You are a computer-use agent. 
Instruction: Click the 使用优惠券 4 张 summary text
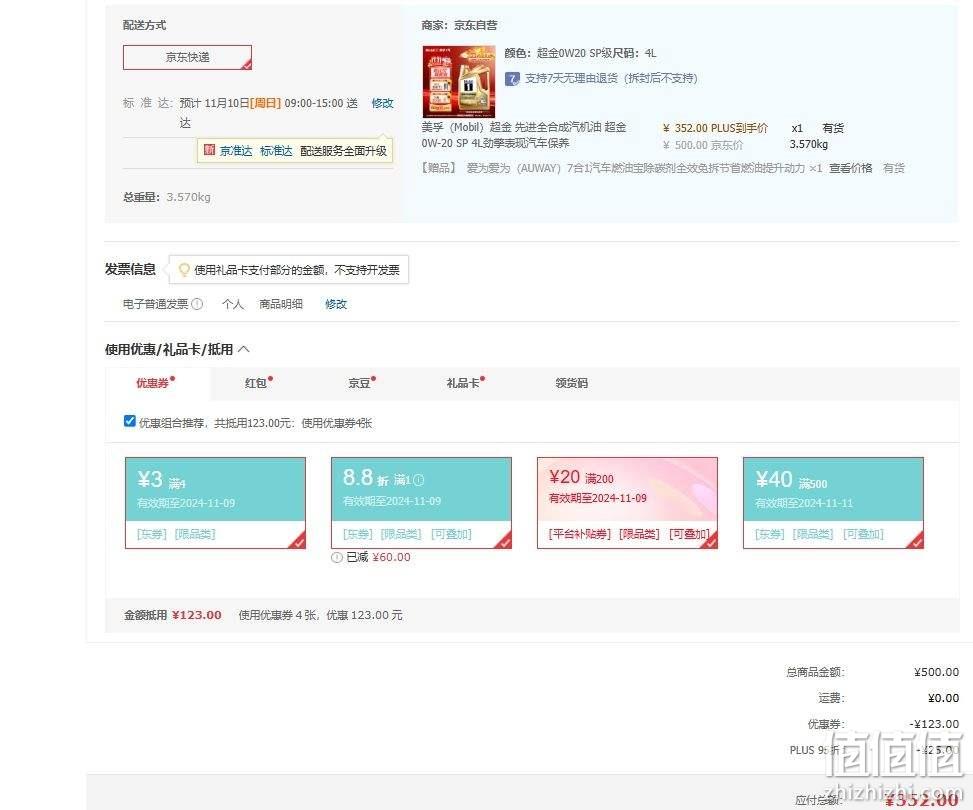point(321,615)
